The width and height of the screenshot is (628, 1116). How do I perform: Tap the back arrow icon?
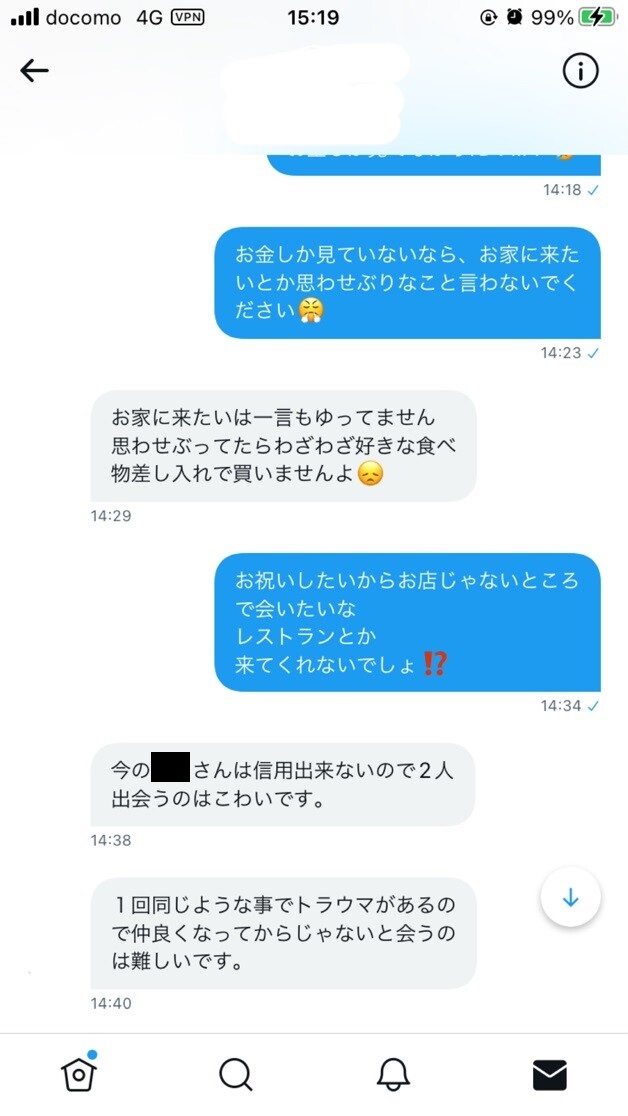pos(34,70)
